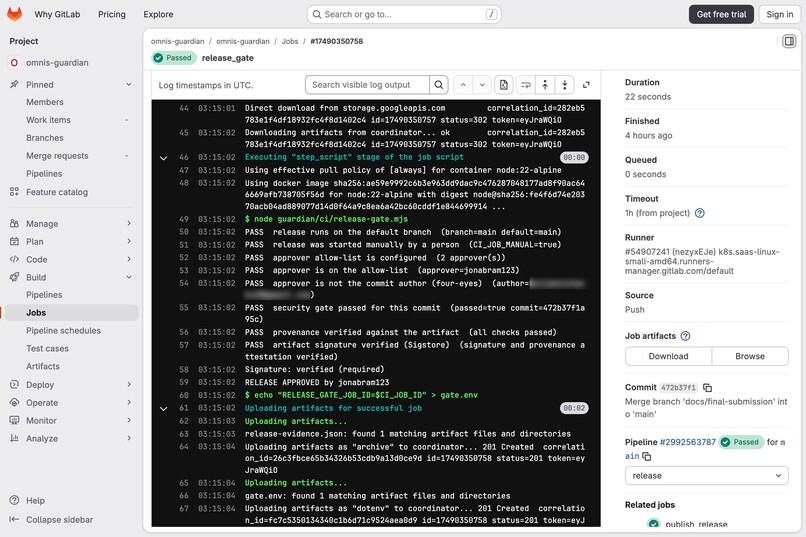
Task: Browse the job artifacts
Action: 749,356
